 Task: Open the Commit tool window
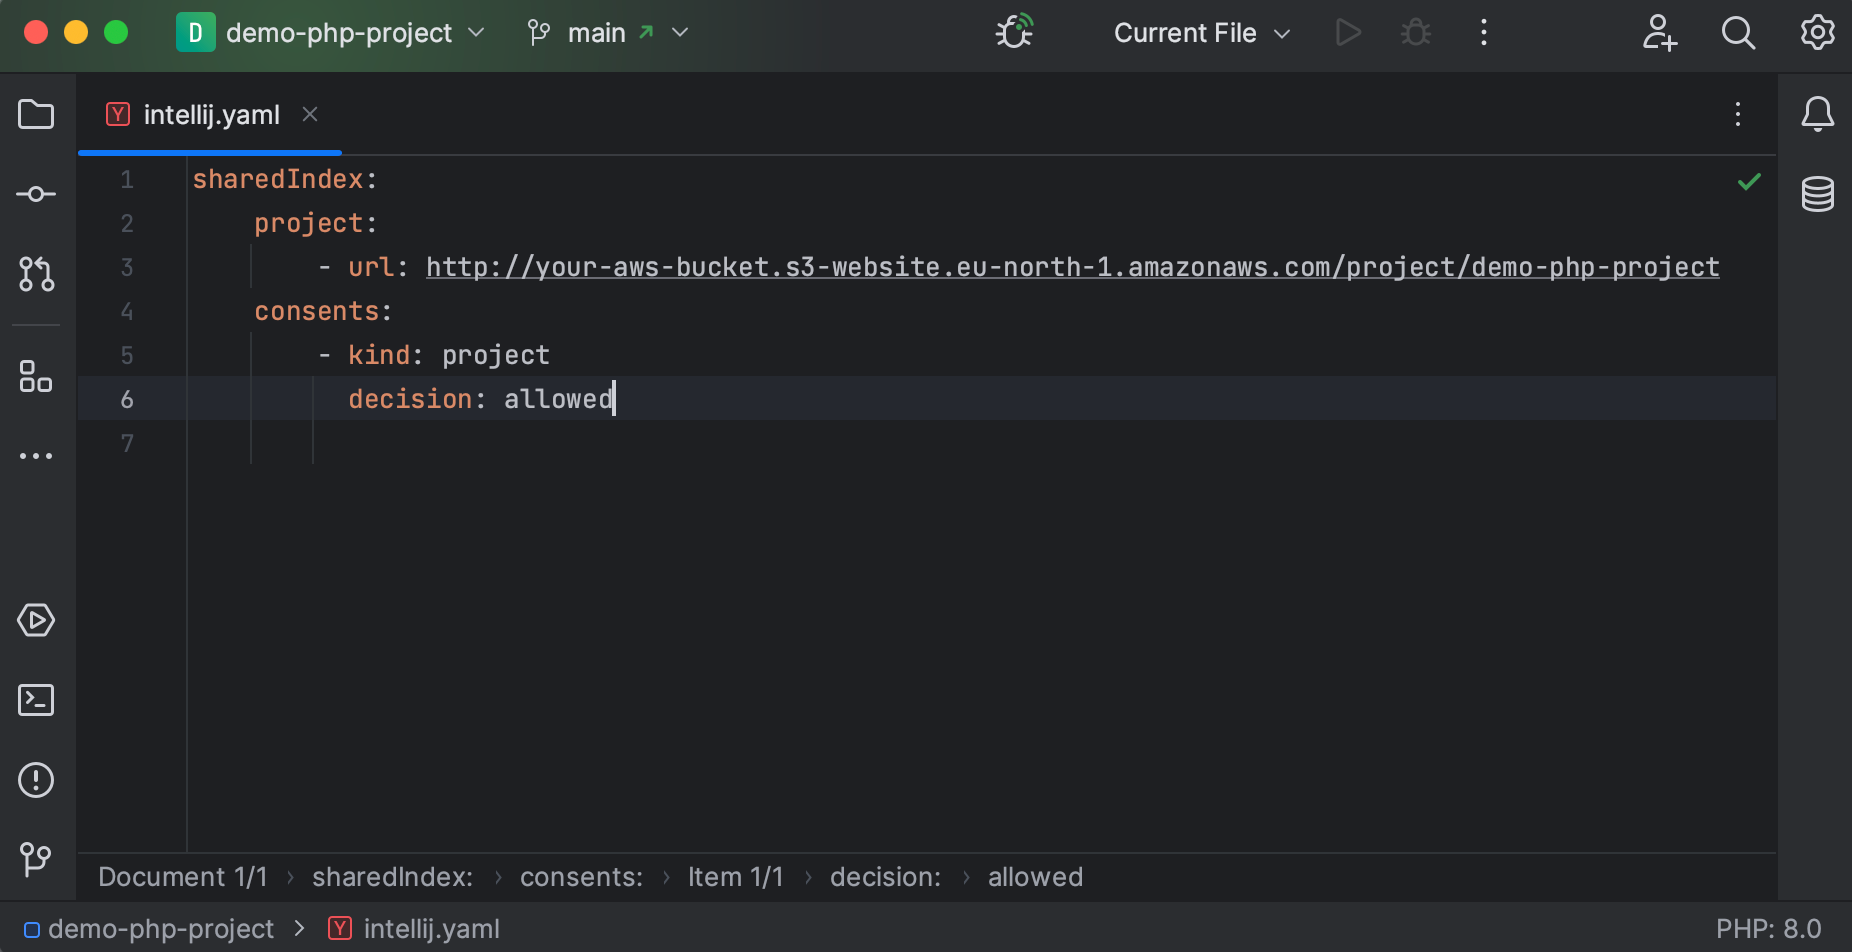tap(36, 194)
